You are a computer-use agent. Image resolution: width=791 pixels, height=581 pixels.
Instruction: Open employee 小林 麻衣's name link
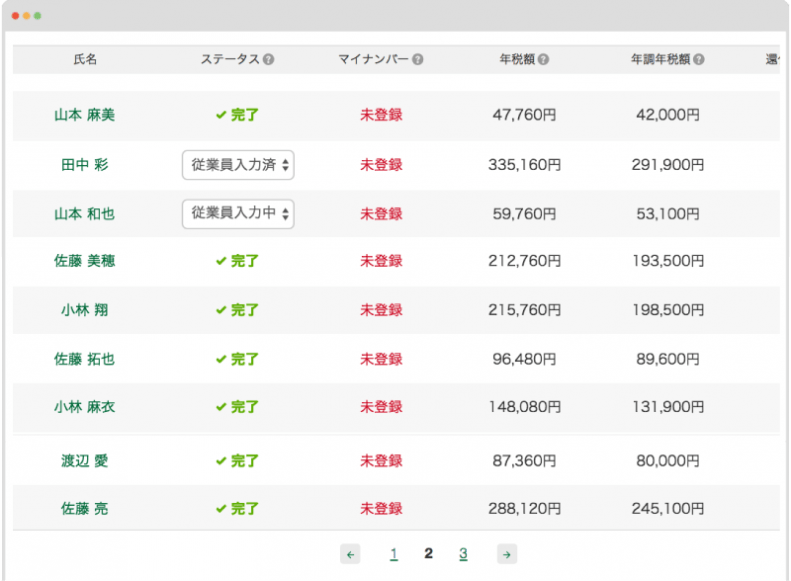point(84,407)
